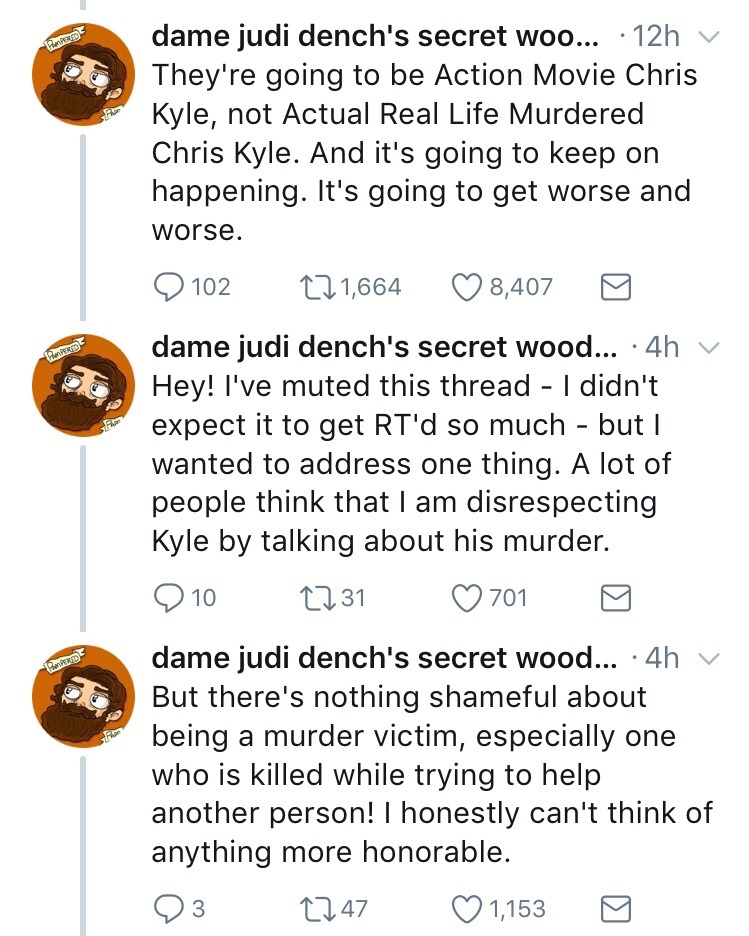Open the options chevron on the 12h tweet
Image resolution: width=749 pixels, height=936 pixels.
pyautogui.click(x=708, y=38)
